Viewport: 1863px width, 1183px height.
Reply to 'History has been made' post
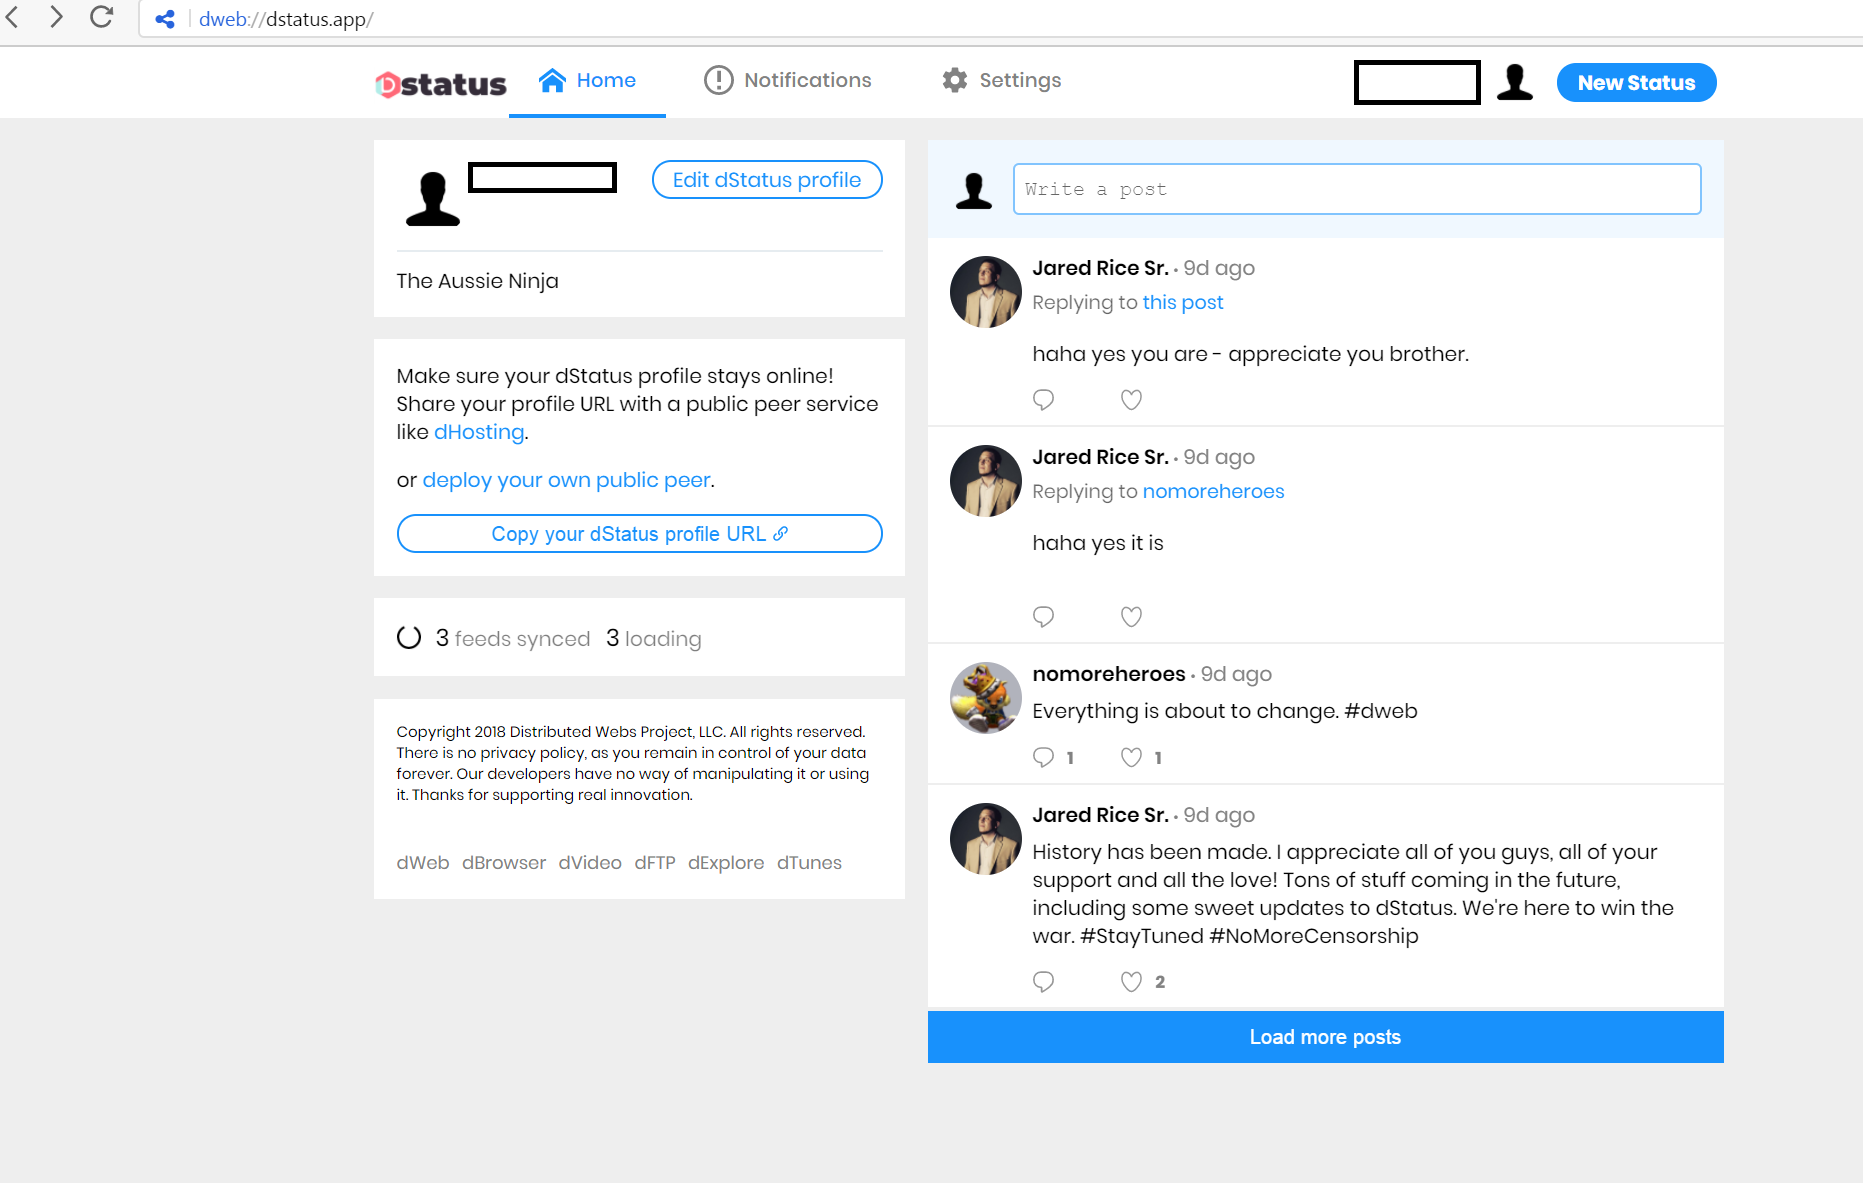(1043, 982)
